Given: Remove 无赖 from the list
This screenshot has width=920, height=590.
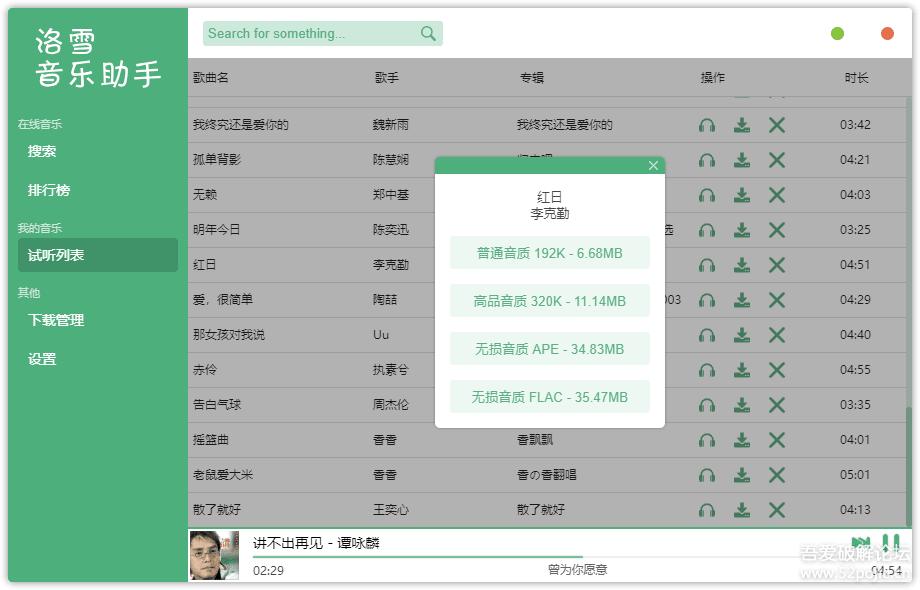Looking at the screenshot, I should (x=776, y=195).
